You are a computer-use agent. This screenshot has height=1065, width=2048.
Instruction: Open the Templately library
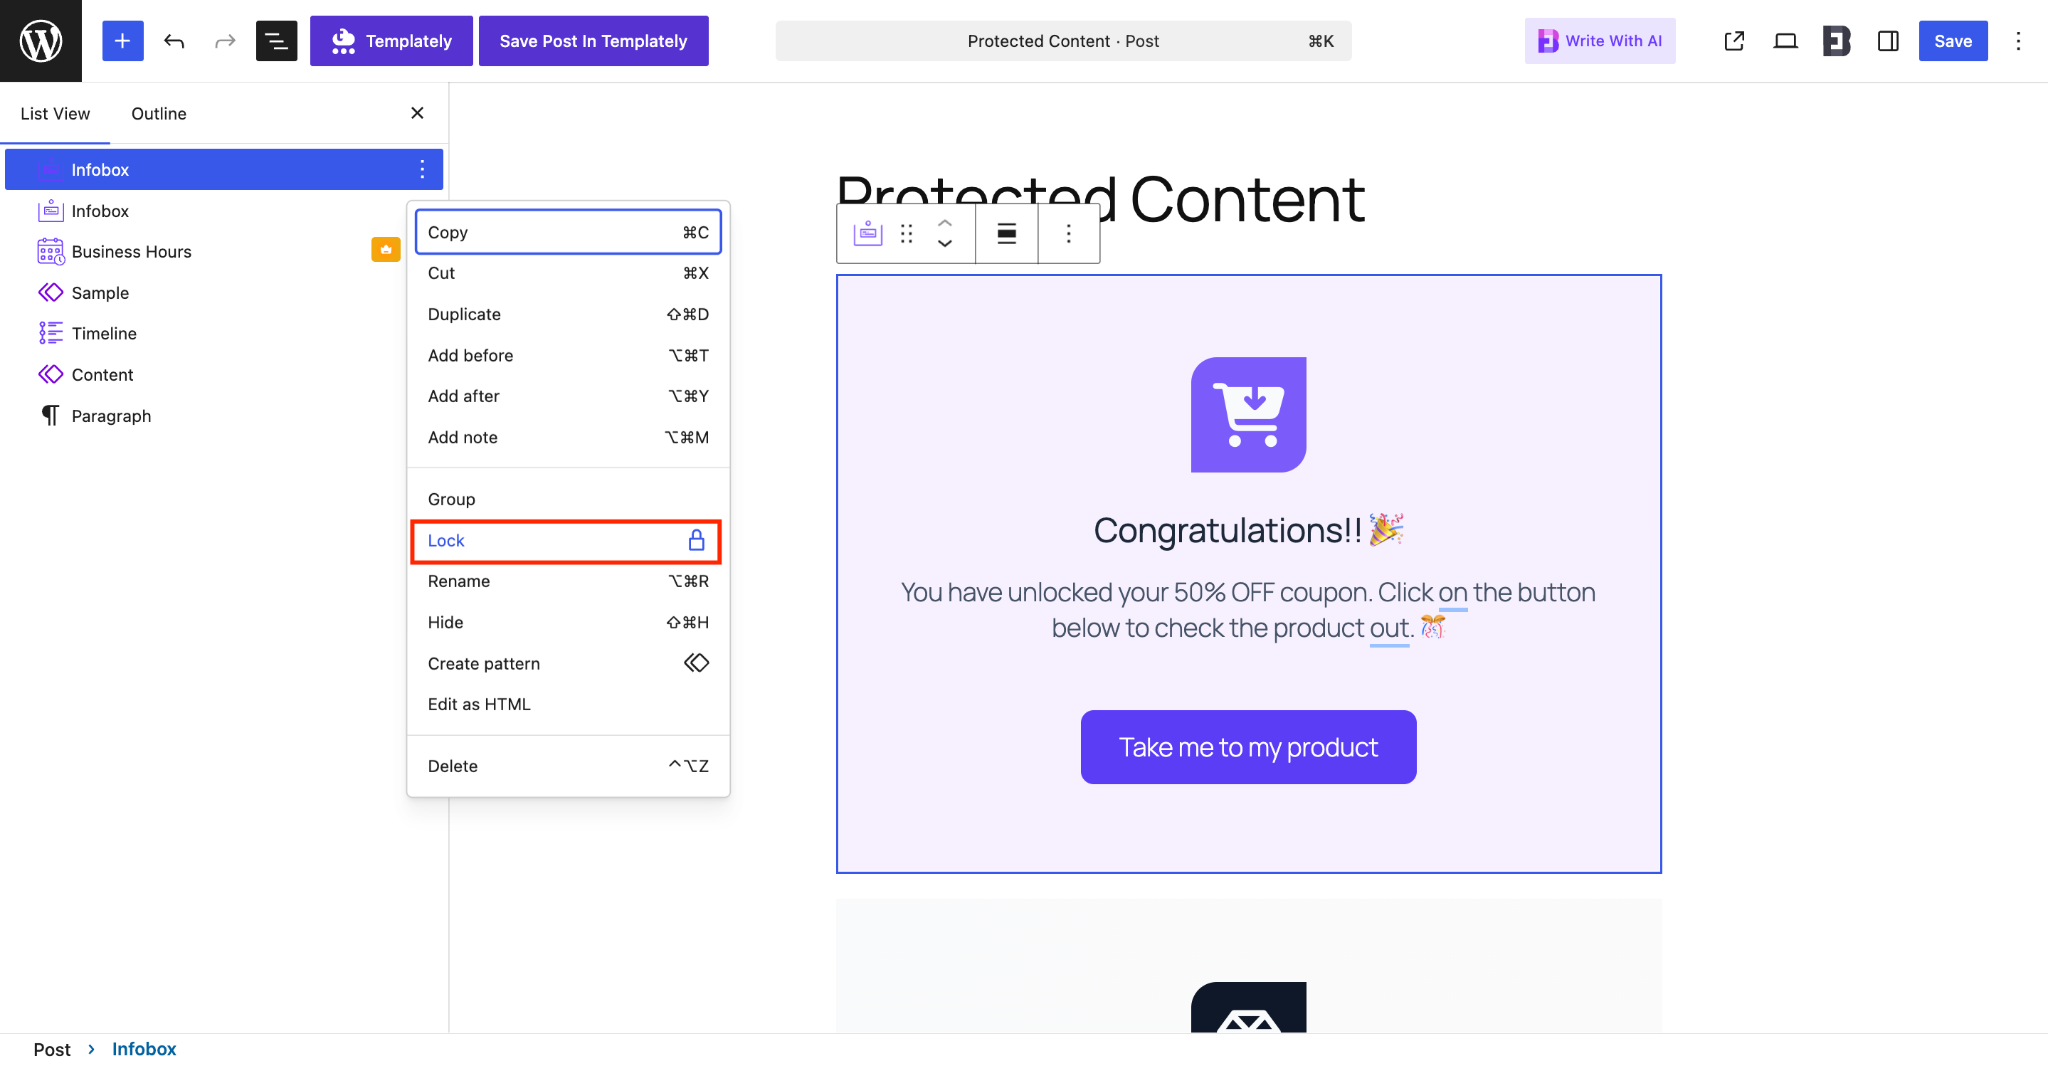(x=391, y=41)
